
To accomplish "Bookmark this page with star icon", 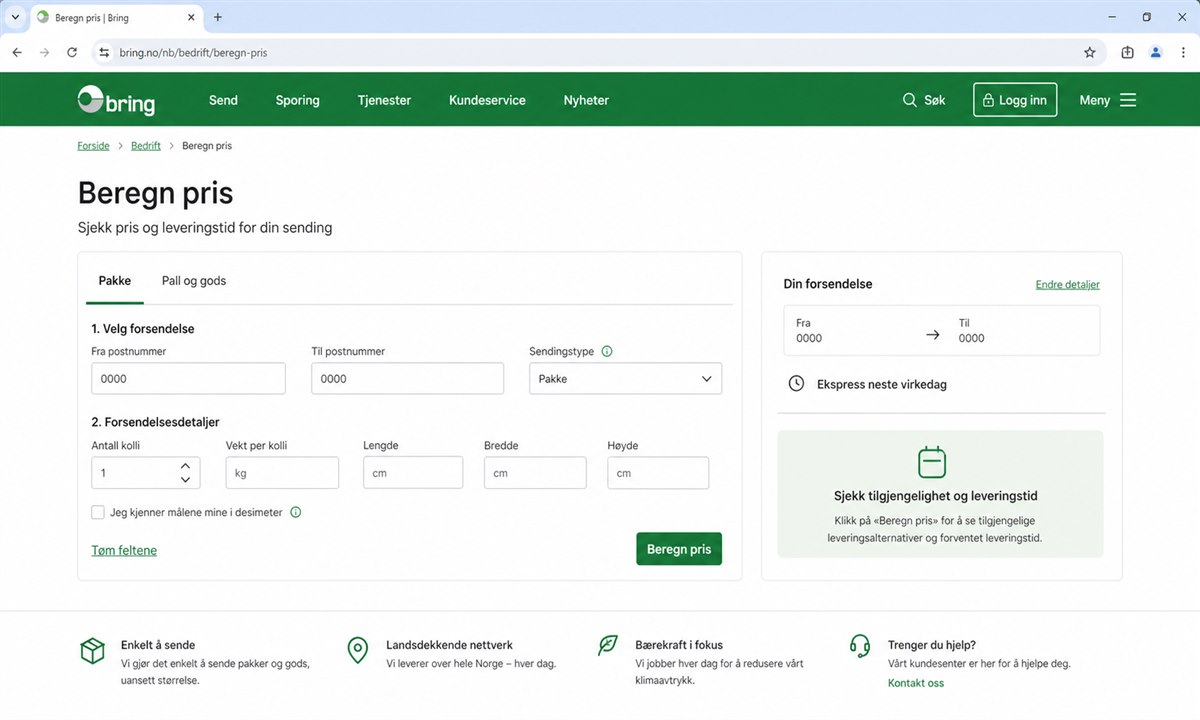I will 1090,52.
